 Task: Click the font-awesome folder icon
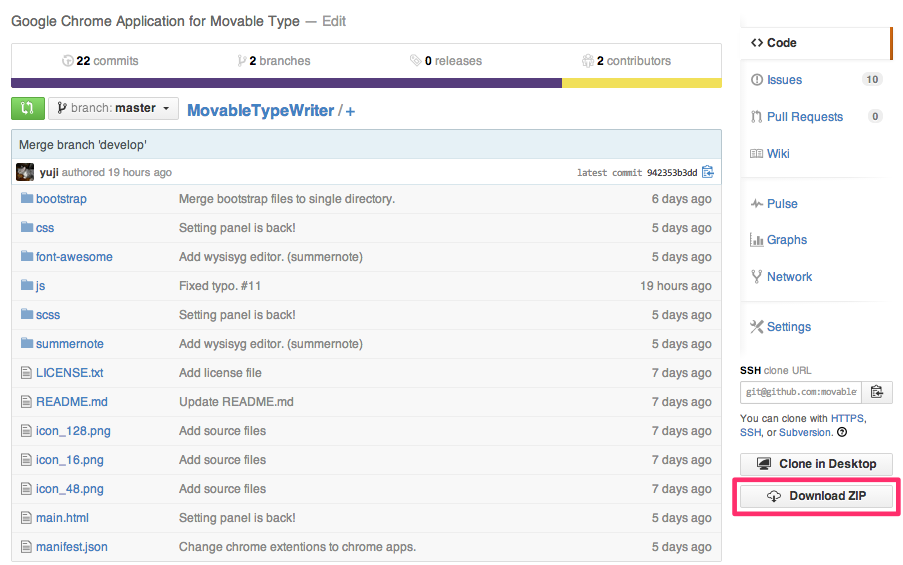click(26, 256)
